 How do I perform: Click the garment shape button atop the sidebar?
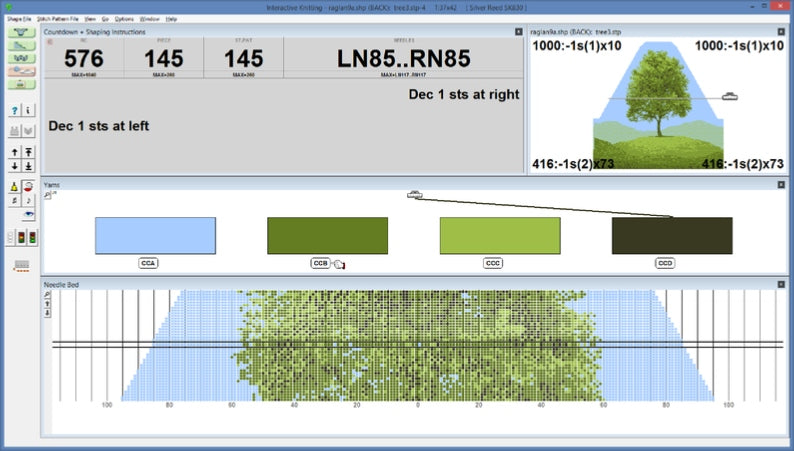[x=21, y=32]
